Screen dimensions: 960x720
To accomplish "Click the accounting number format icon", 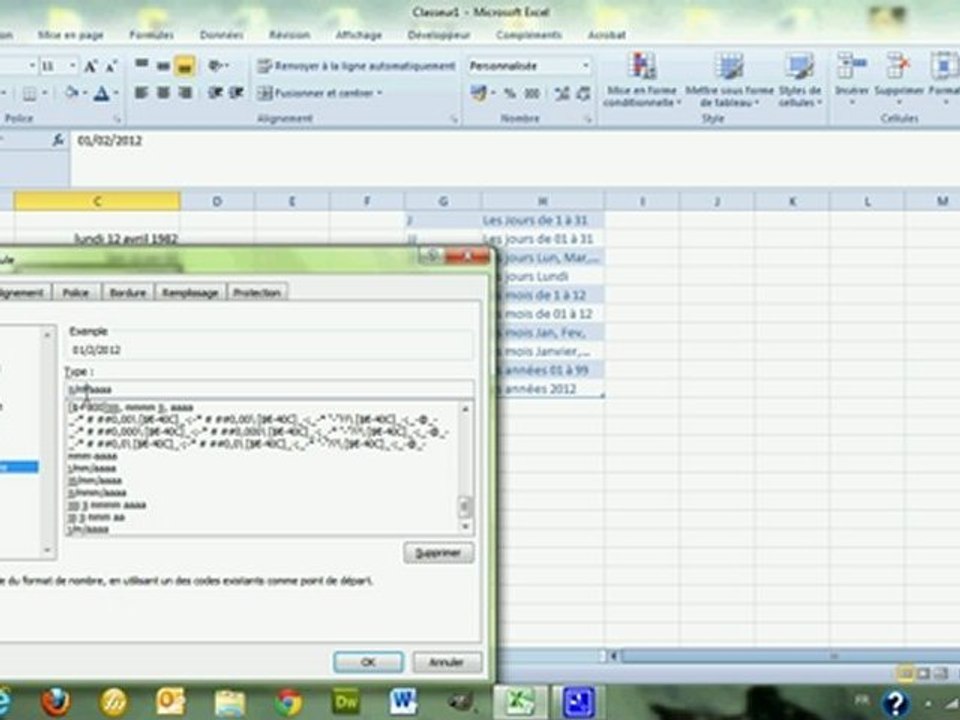I will pos(479,93).
